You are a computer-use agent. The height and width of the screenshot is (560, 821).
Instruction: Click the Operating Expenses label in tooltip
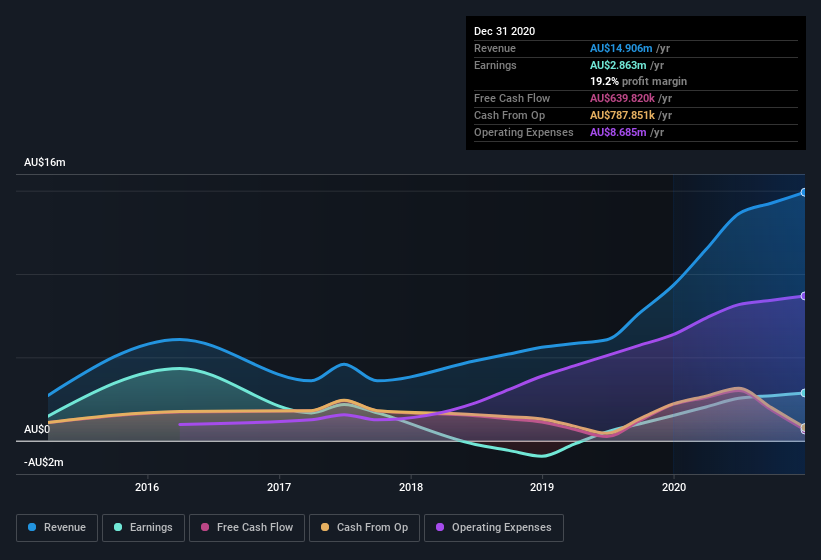tap(524, 132)
